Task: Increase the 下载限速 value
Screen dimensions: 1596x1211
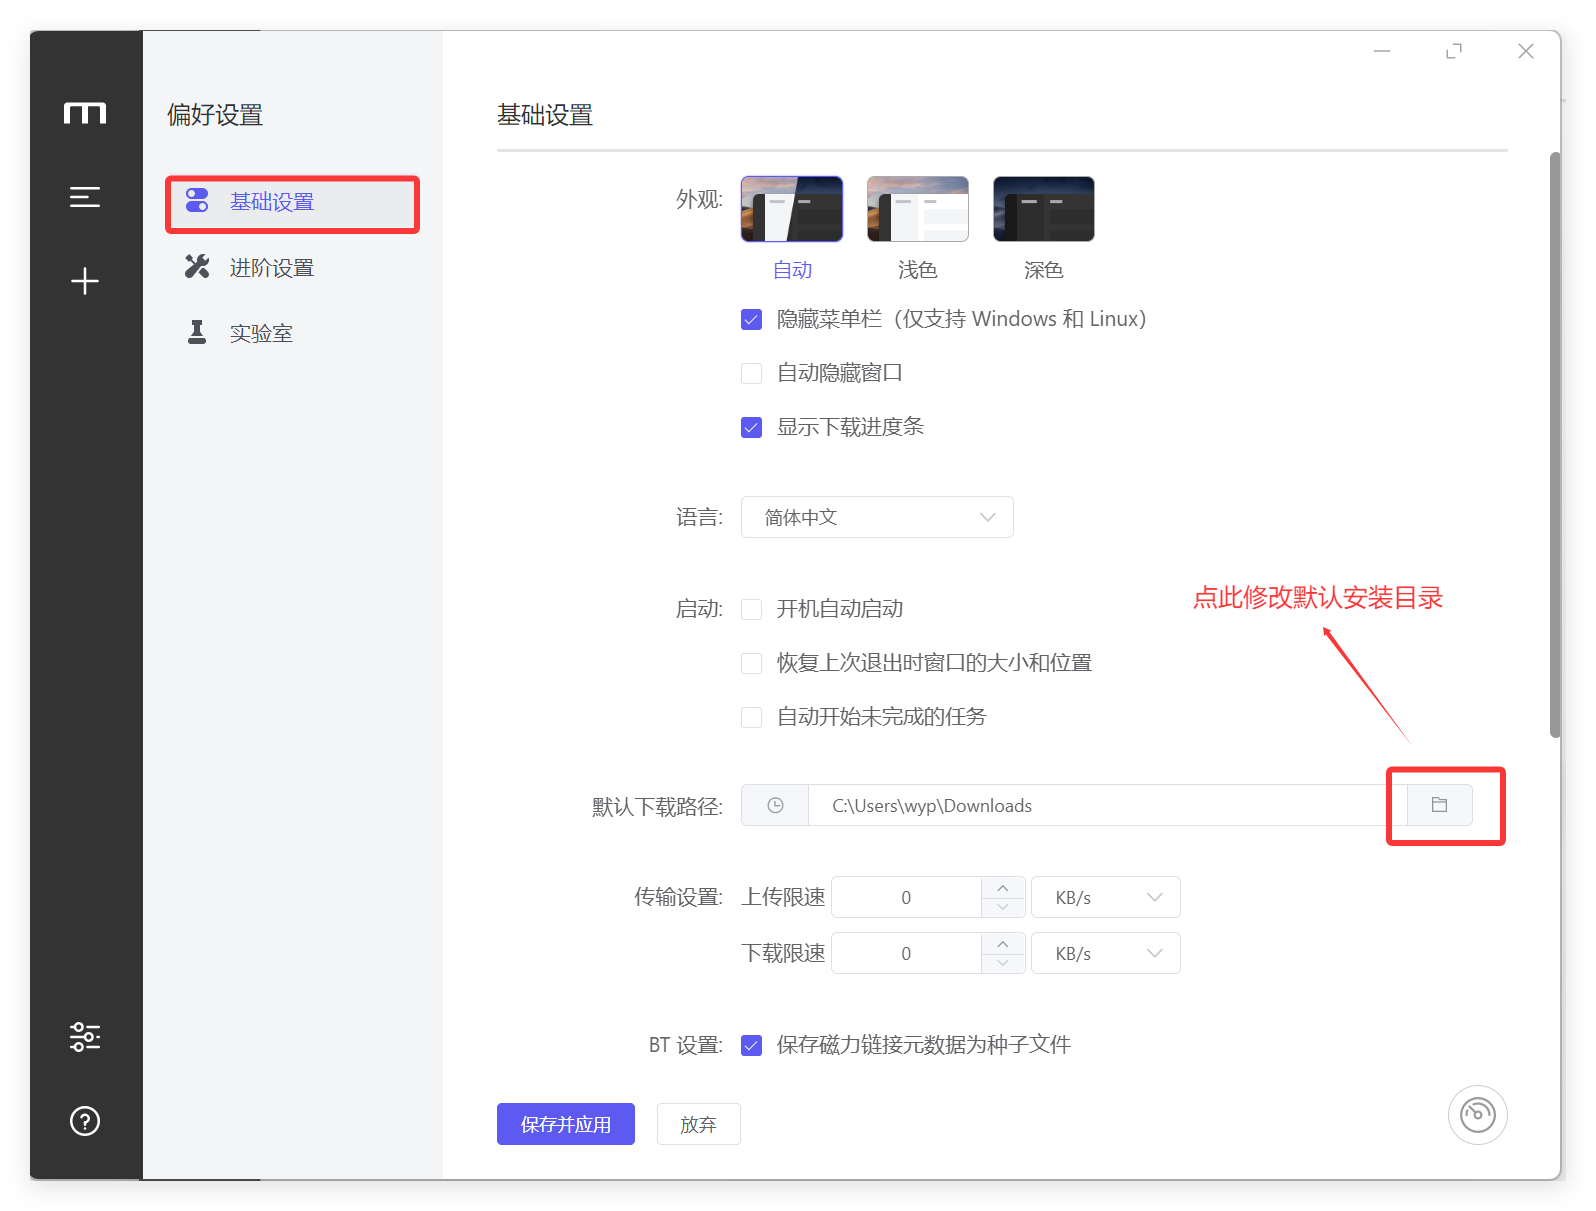Action: tap(1003, 943)
